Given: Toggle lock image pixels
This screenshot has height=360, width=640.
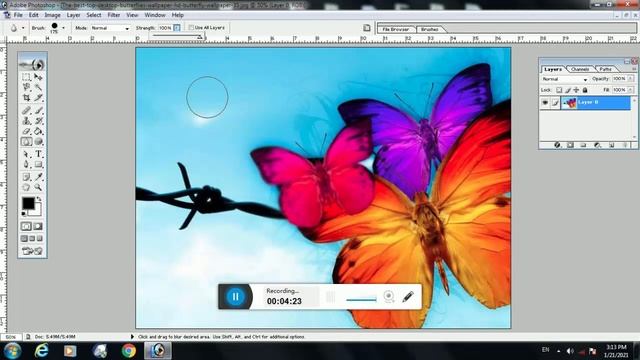Looking at the screenshot, I should 568,90.
